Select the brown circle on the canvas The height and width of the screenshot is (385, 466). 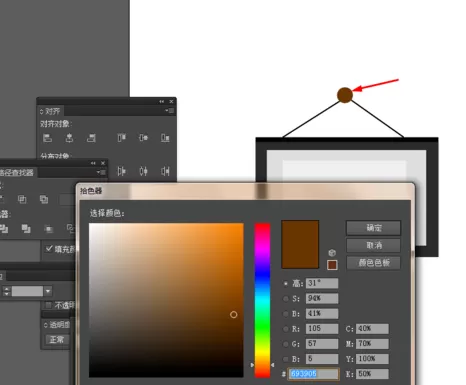click(345, 95)
